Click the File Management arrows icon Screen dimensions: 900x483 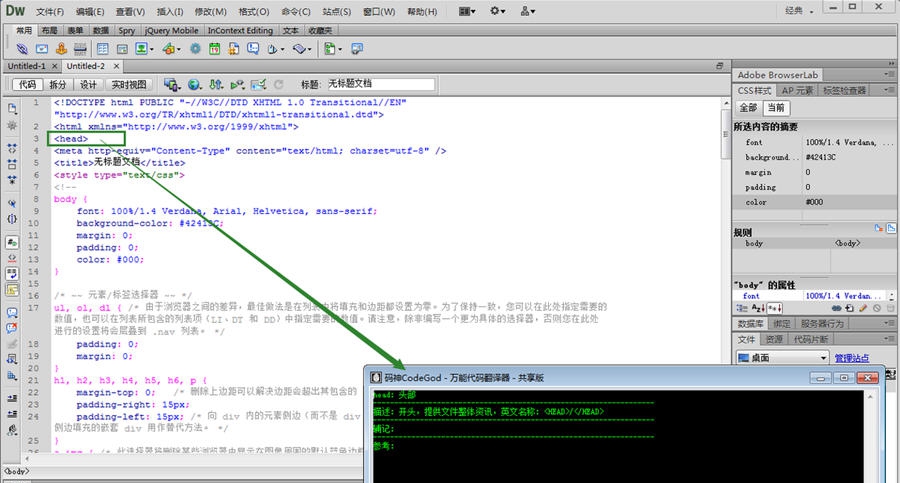216,85
